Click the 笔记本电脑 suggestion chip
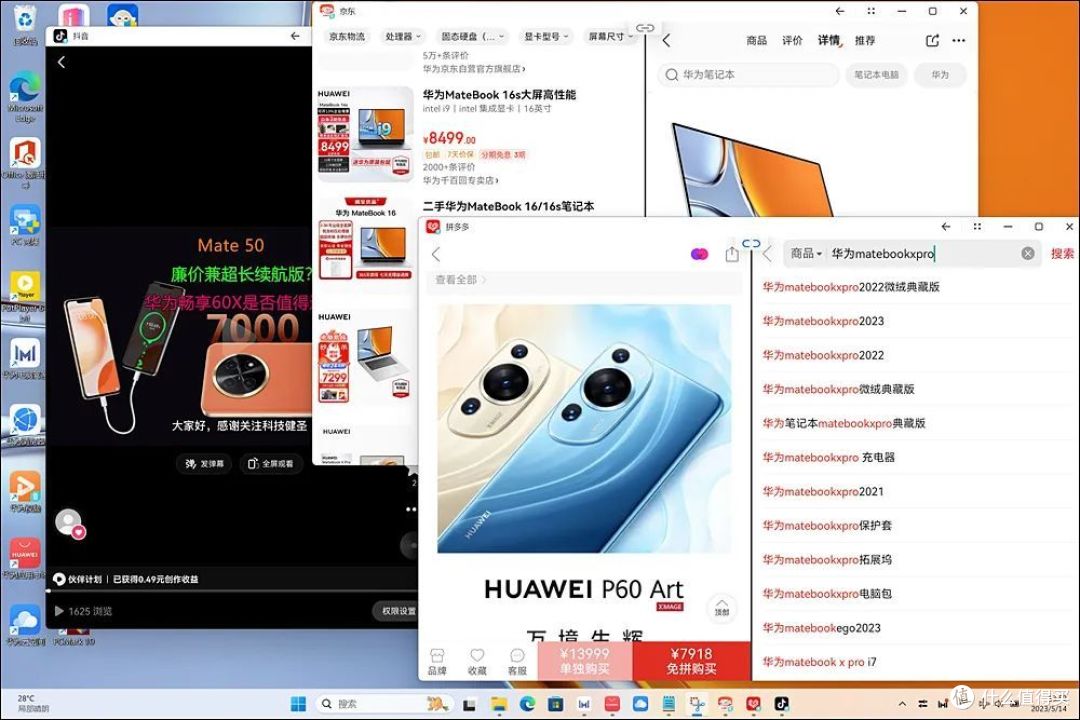 (876, 74)
